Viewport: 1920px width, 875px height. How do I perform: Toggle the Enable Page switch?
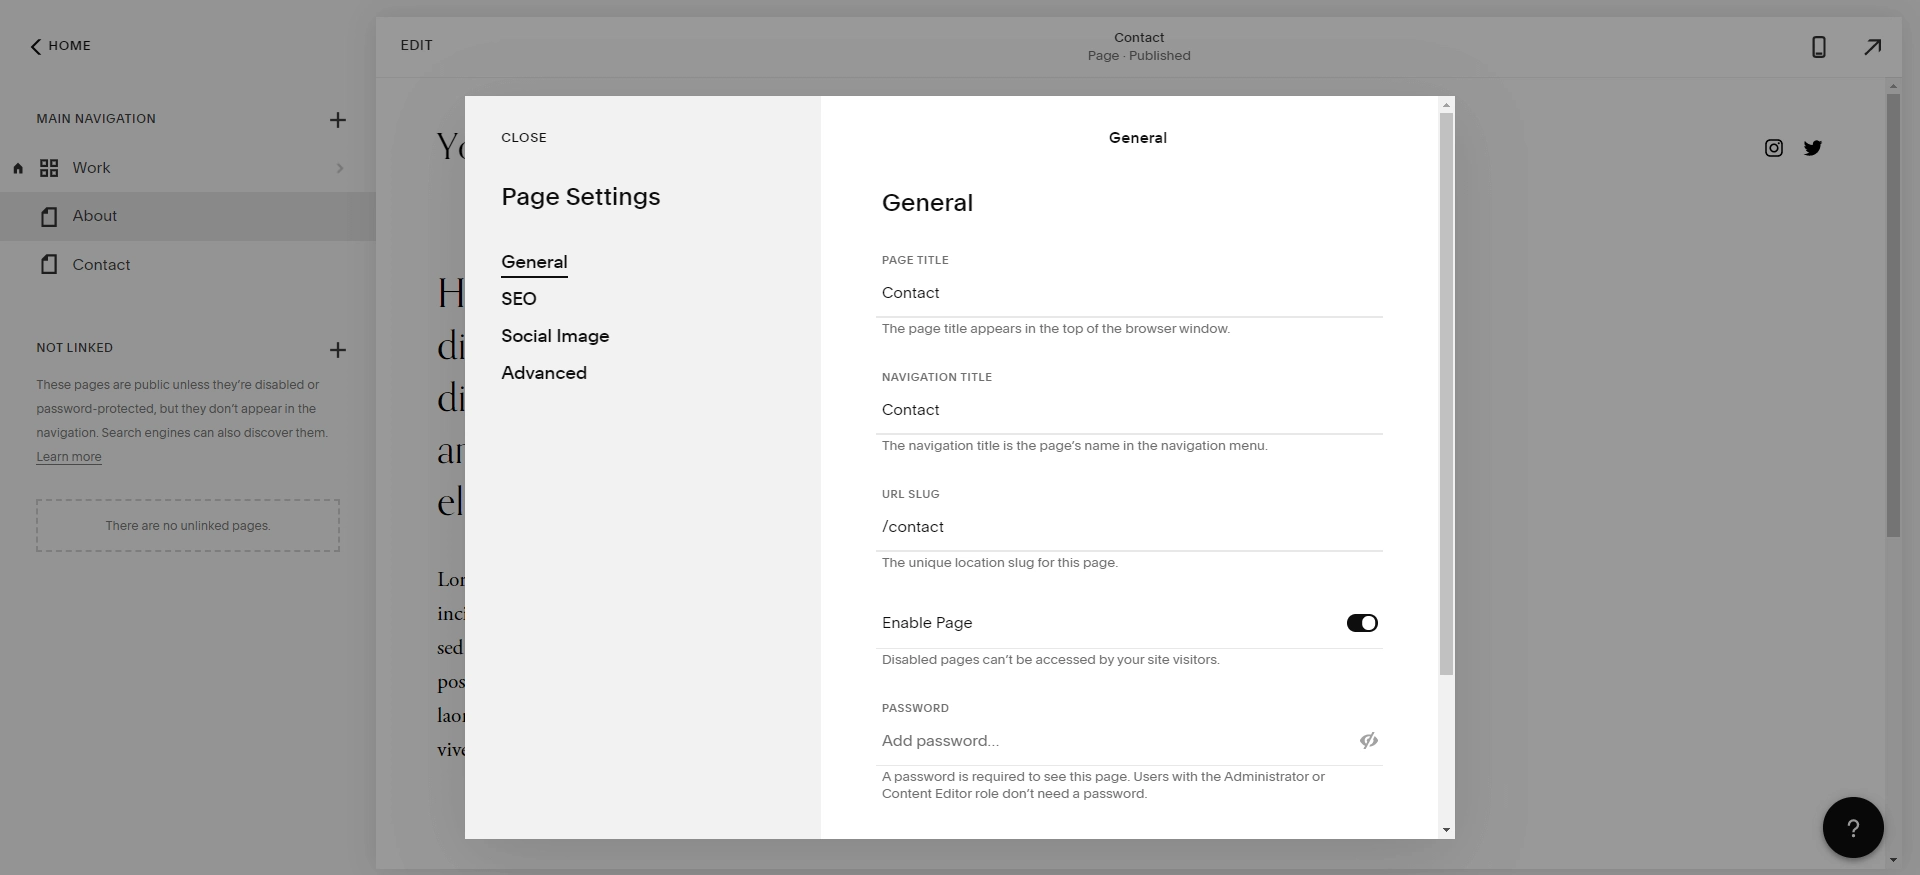coord(1362,623)
